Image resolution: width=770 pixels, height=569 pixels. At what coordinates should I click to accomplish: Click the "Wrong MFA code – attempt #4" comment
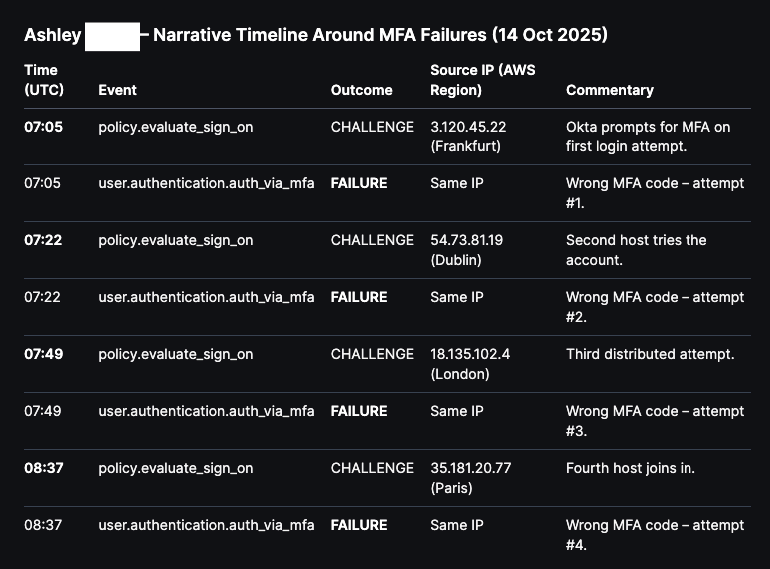click(x=654, y=535)
